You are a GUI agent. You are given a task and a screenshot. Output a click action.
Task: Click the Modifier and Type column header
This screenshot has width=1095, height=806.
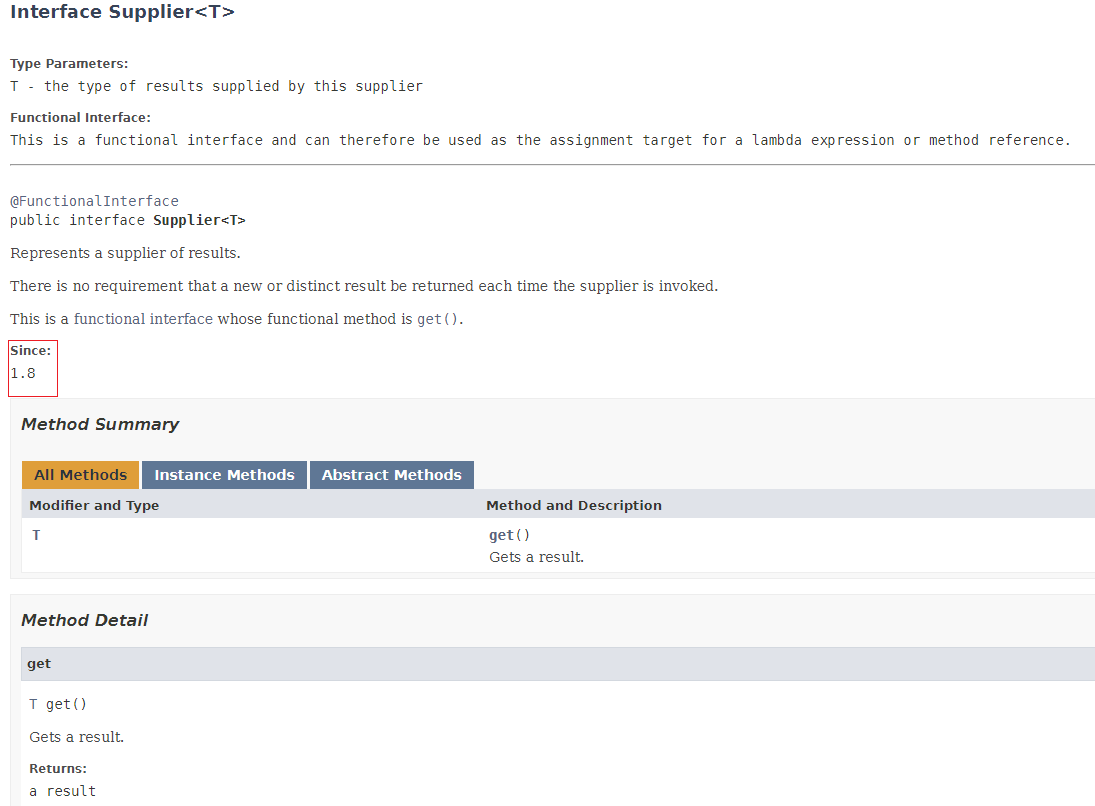pos(94,506)
